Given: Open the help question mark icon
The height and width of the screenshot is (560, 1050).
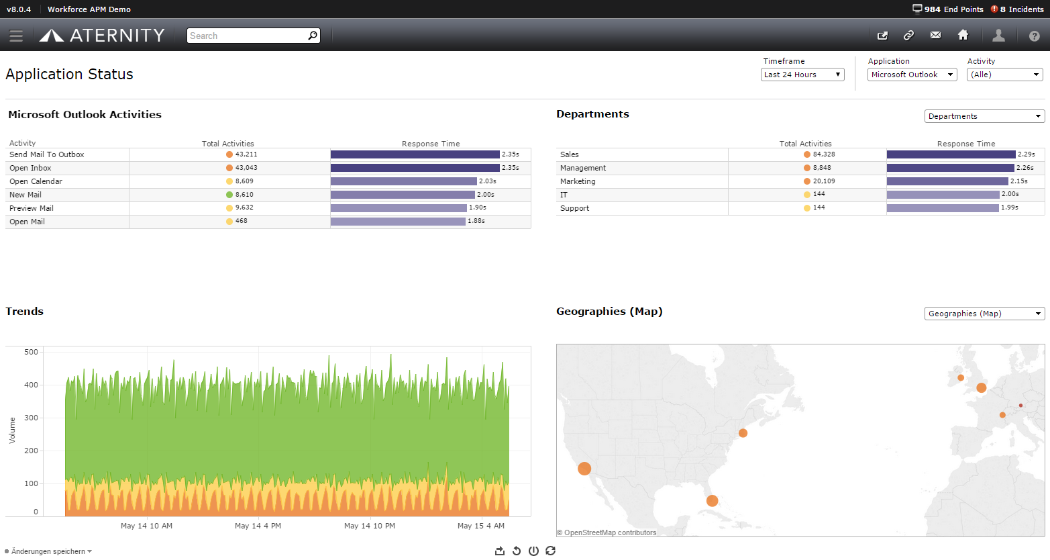Looking at the screenshot, I should coord(1035,36).
